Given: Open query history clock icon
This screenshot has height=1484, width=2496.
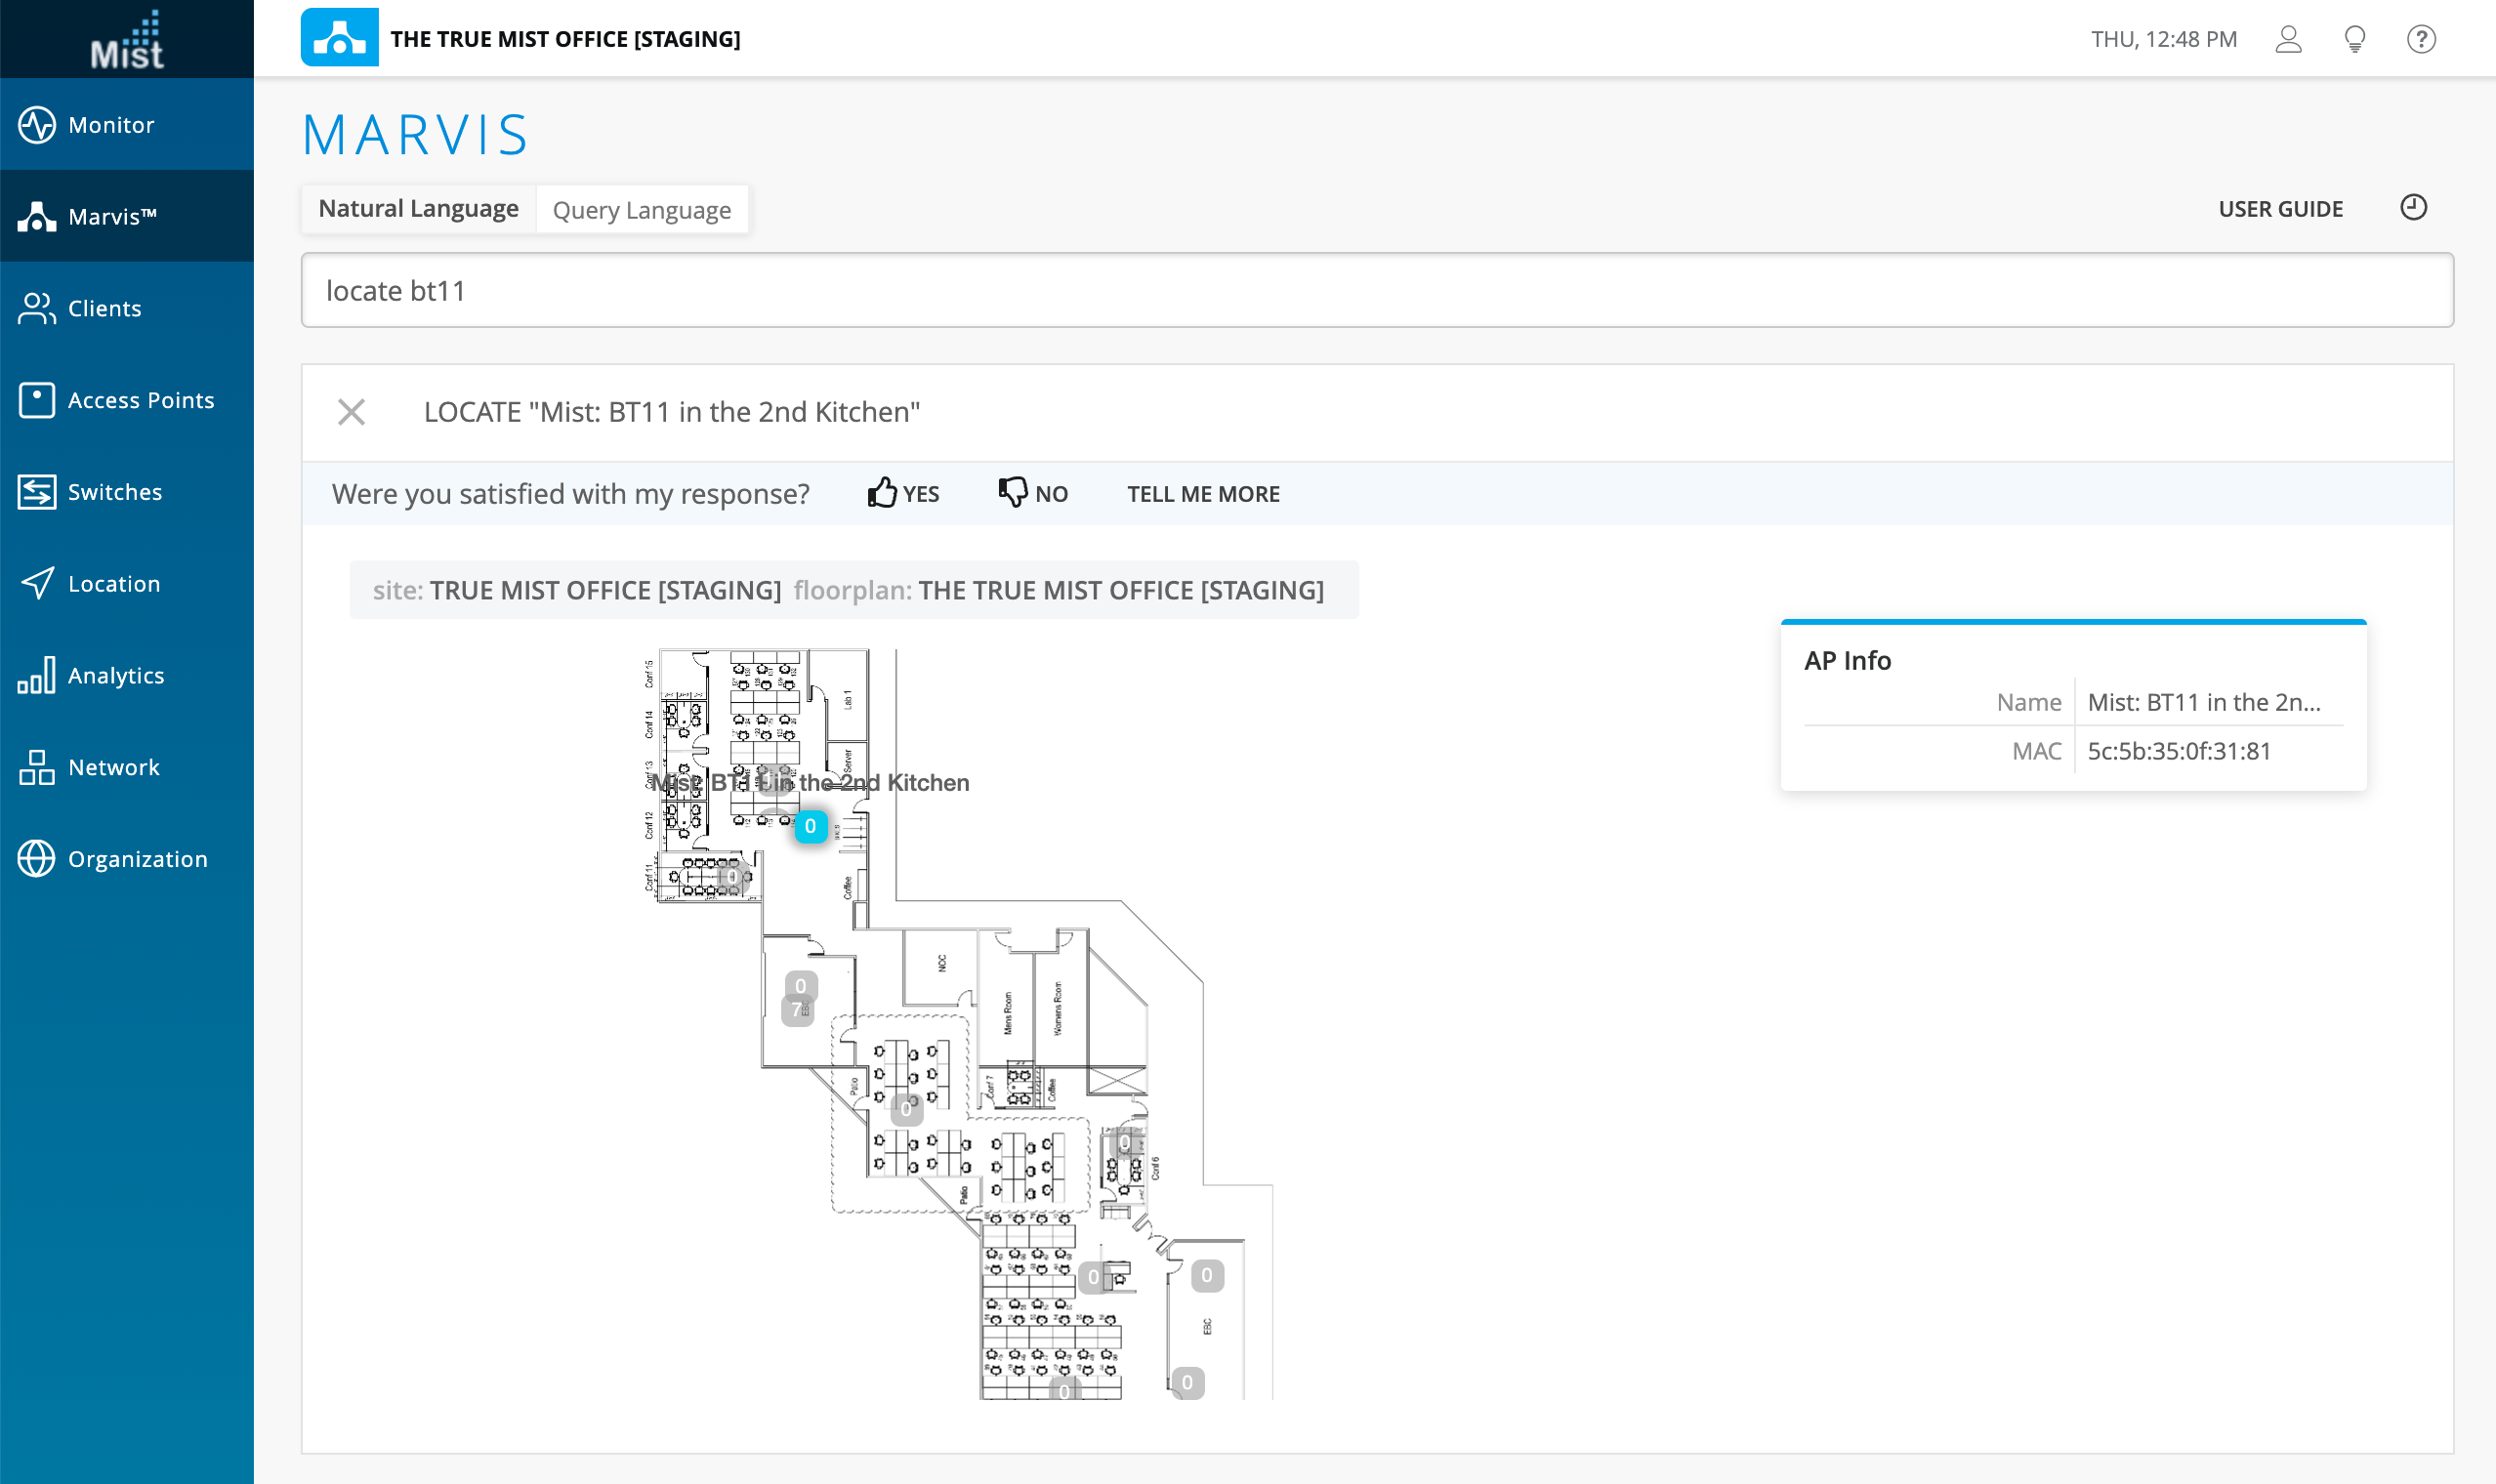Looking at the screenshot, I should coord(2413,208).
